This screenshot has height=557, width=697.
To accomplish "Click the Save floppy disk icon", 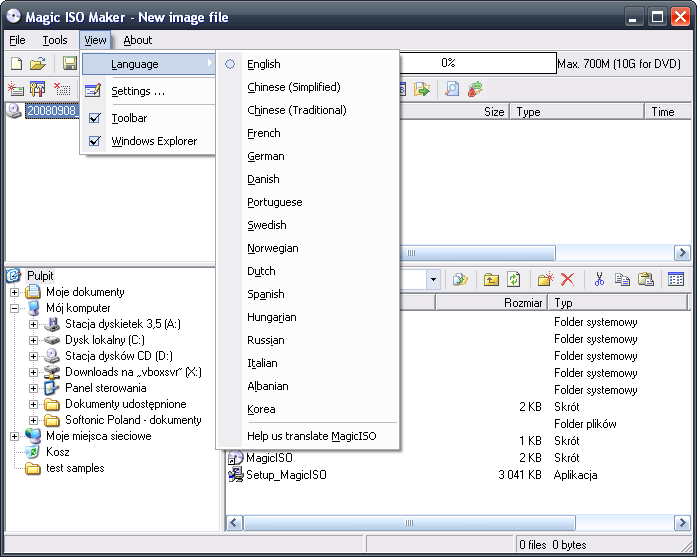I will point(70,64).
